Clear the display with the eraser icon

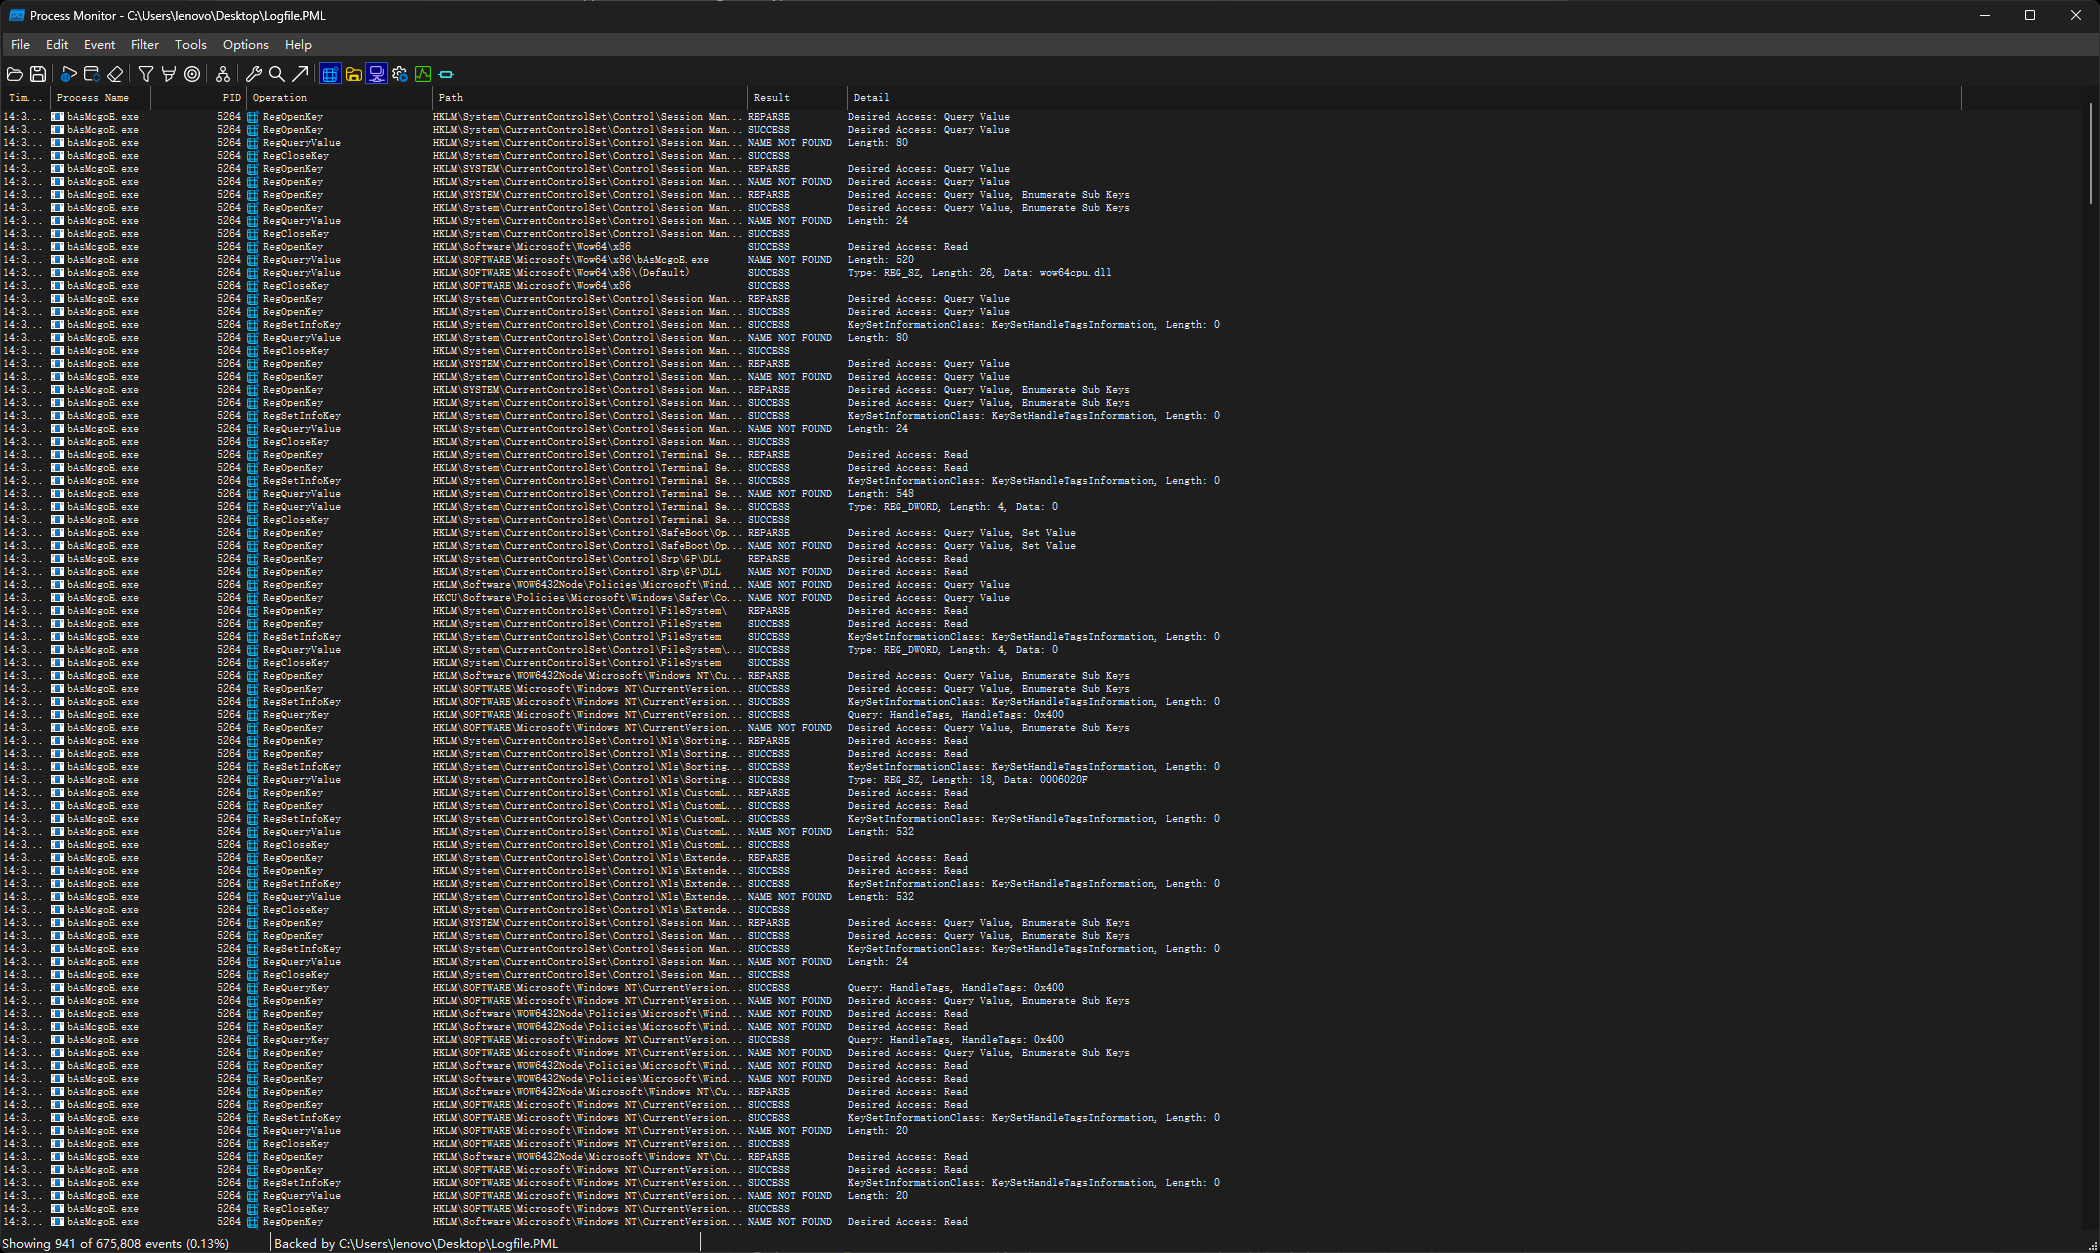pyautogui.click(x=115, y=74)
